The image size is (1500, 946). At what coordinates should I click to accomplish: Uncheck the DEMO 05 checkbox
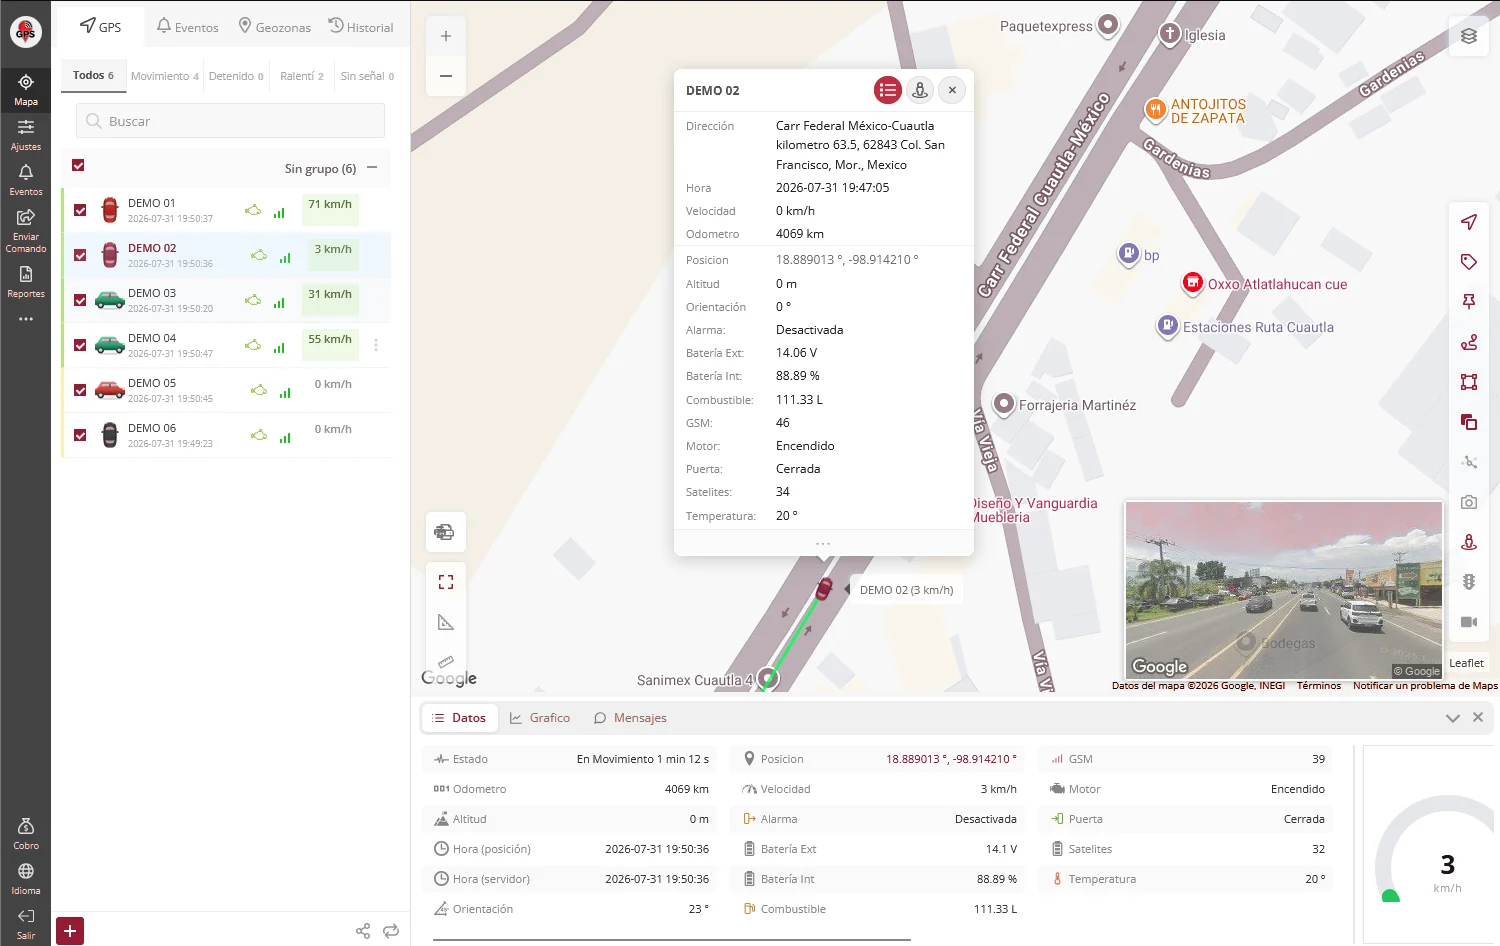point(80,390)
